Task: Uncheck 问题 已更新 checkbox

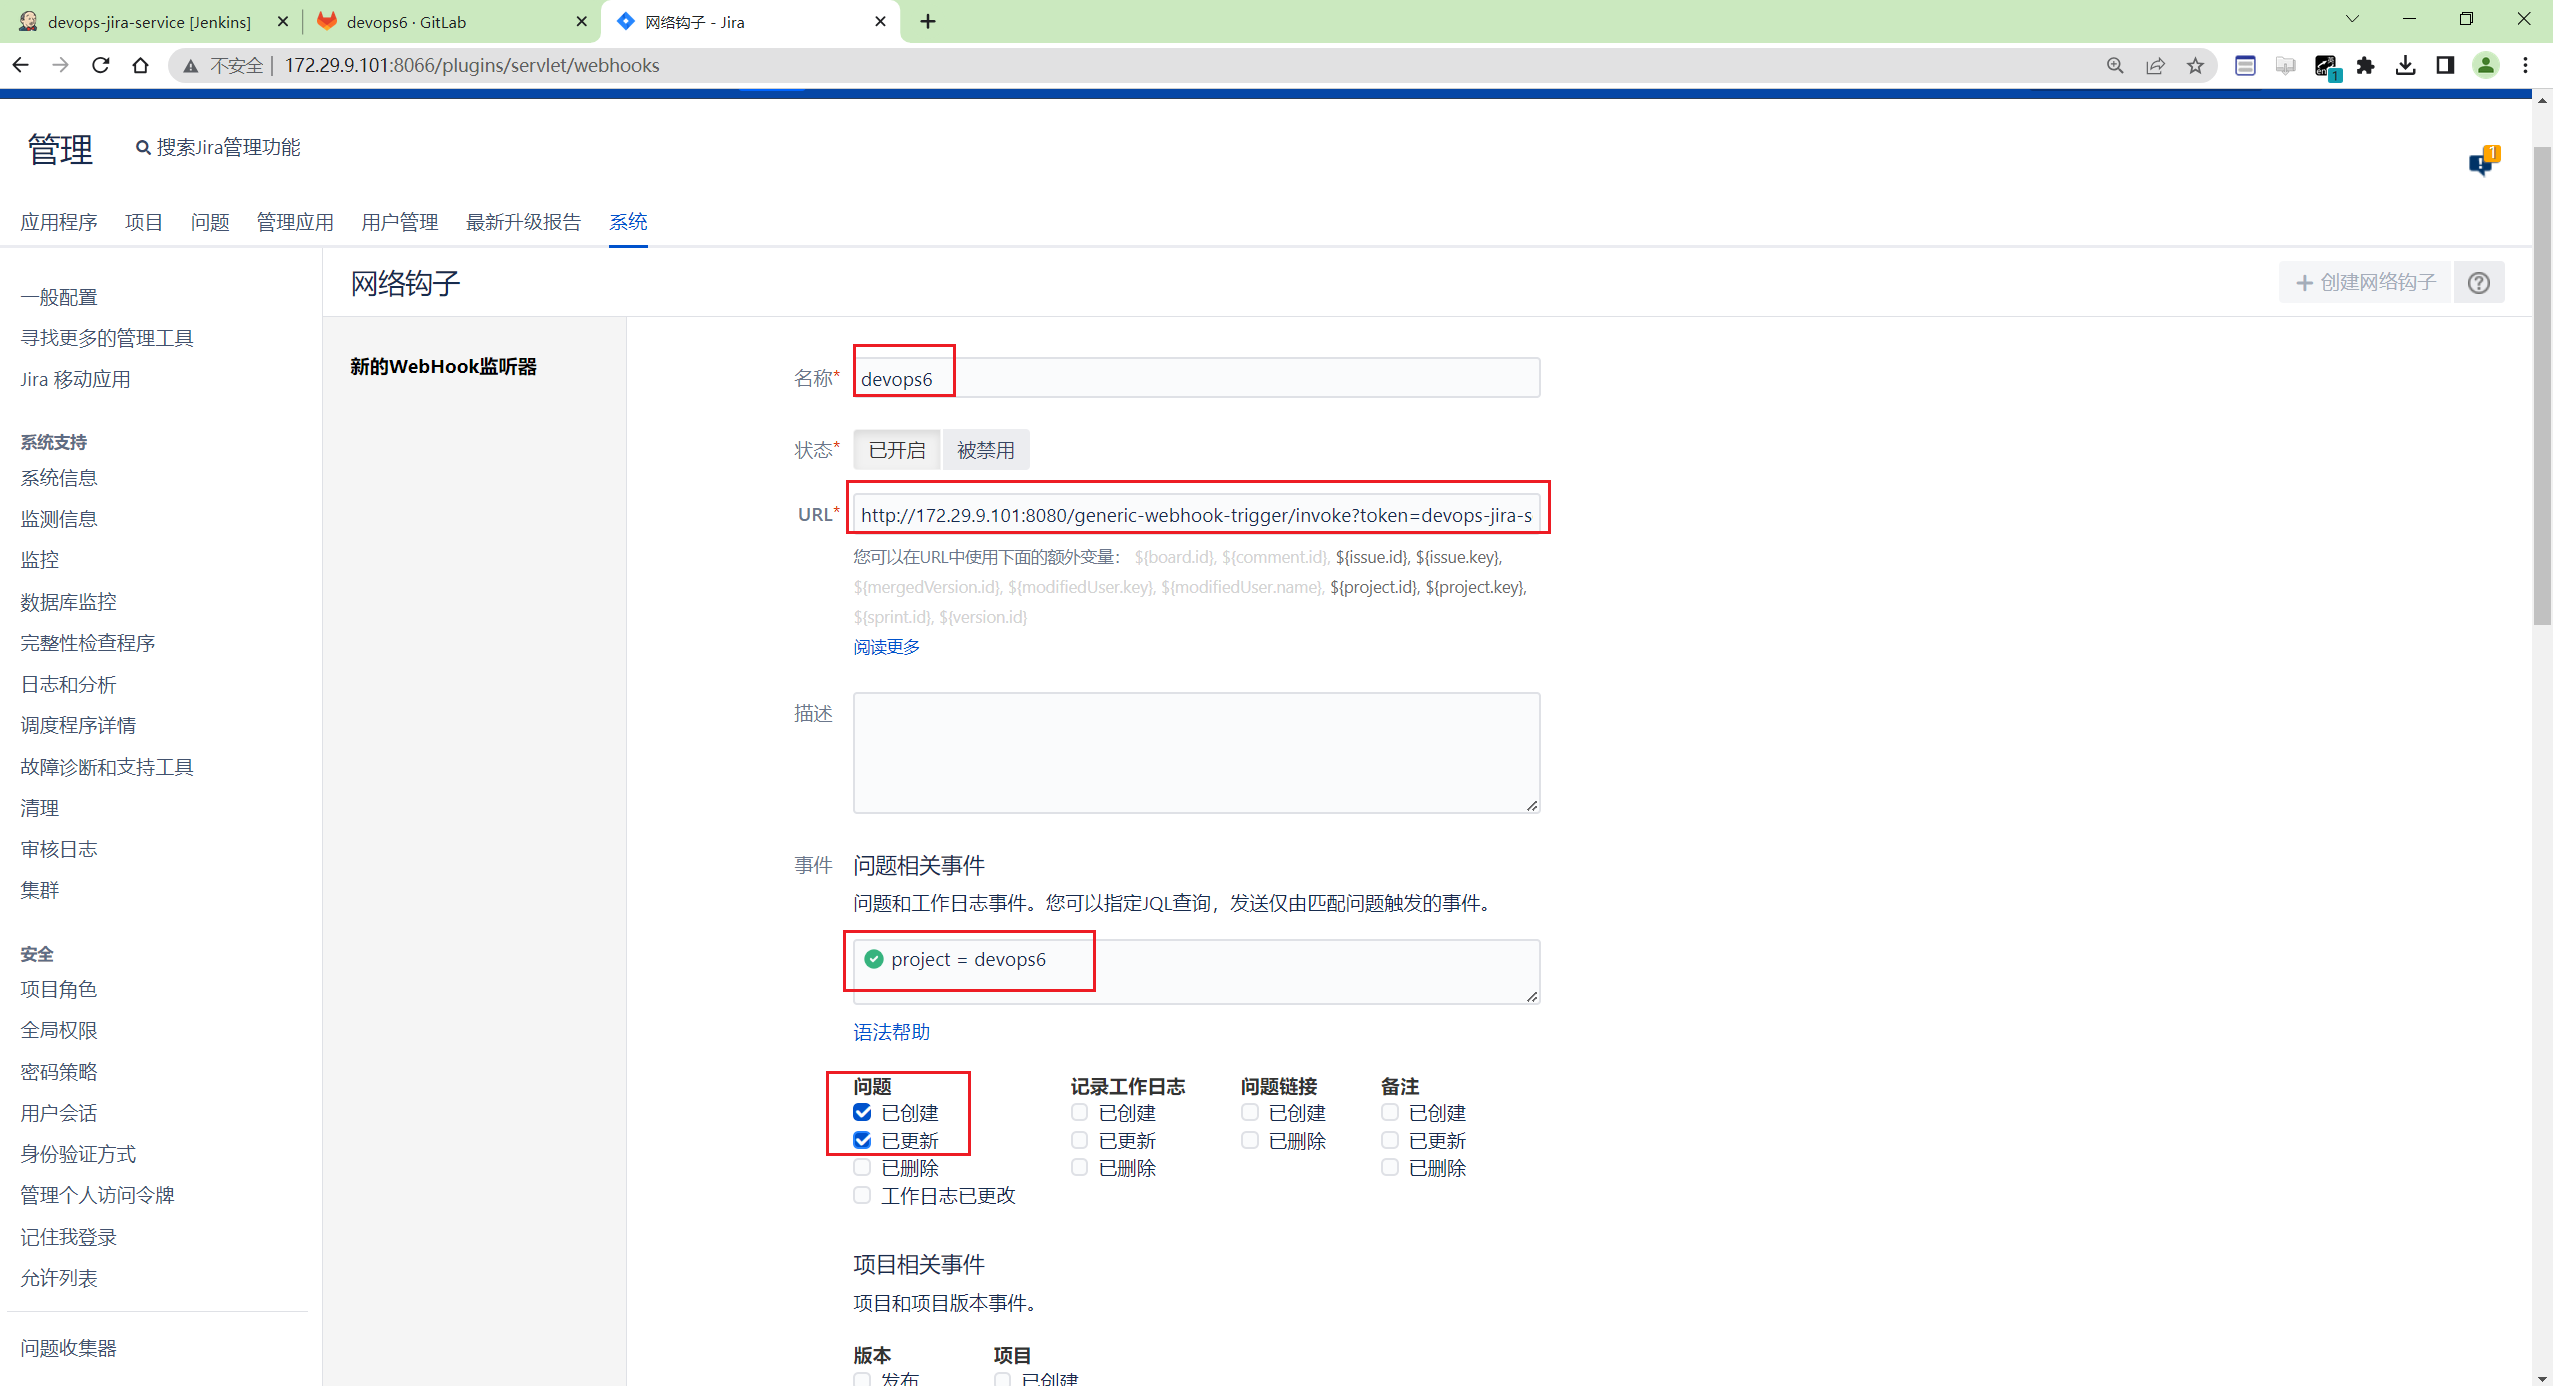Action: pos(862,1140)
